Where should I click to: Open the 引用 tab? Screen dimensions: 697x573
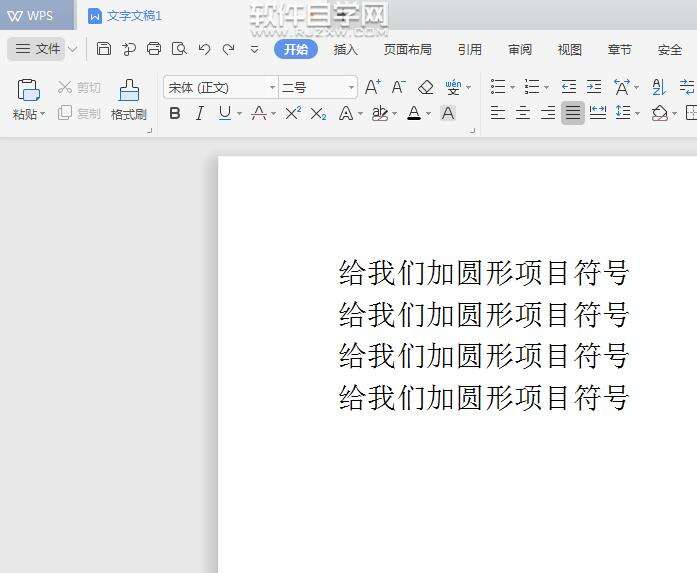[x=470, y=49]
